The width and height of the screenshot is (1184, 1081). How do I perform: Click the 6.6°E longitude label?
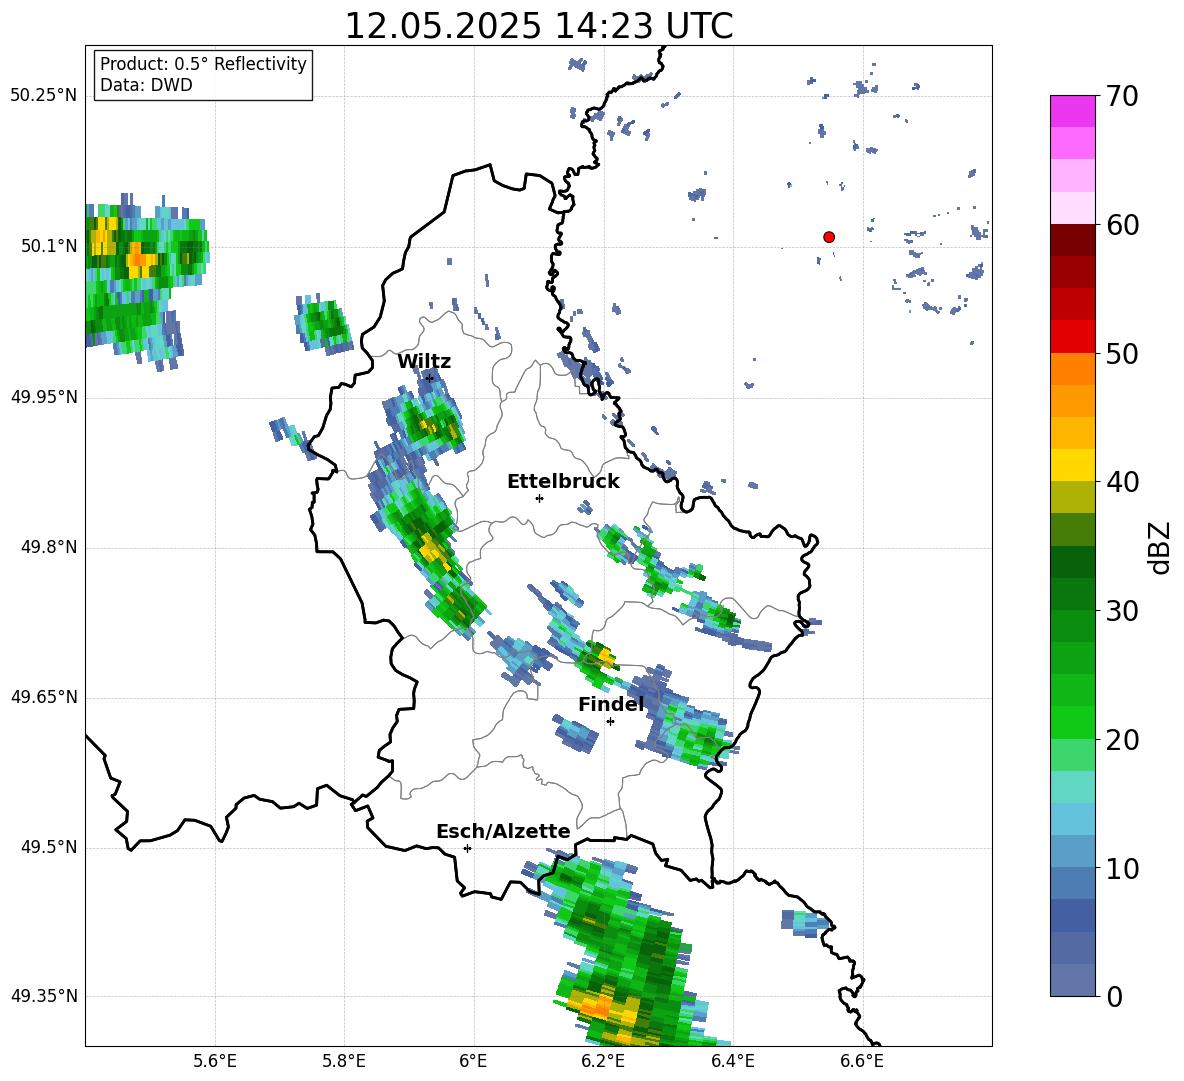[x=862, y=1061]
